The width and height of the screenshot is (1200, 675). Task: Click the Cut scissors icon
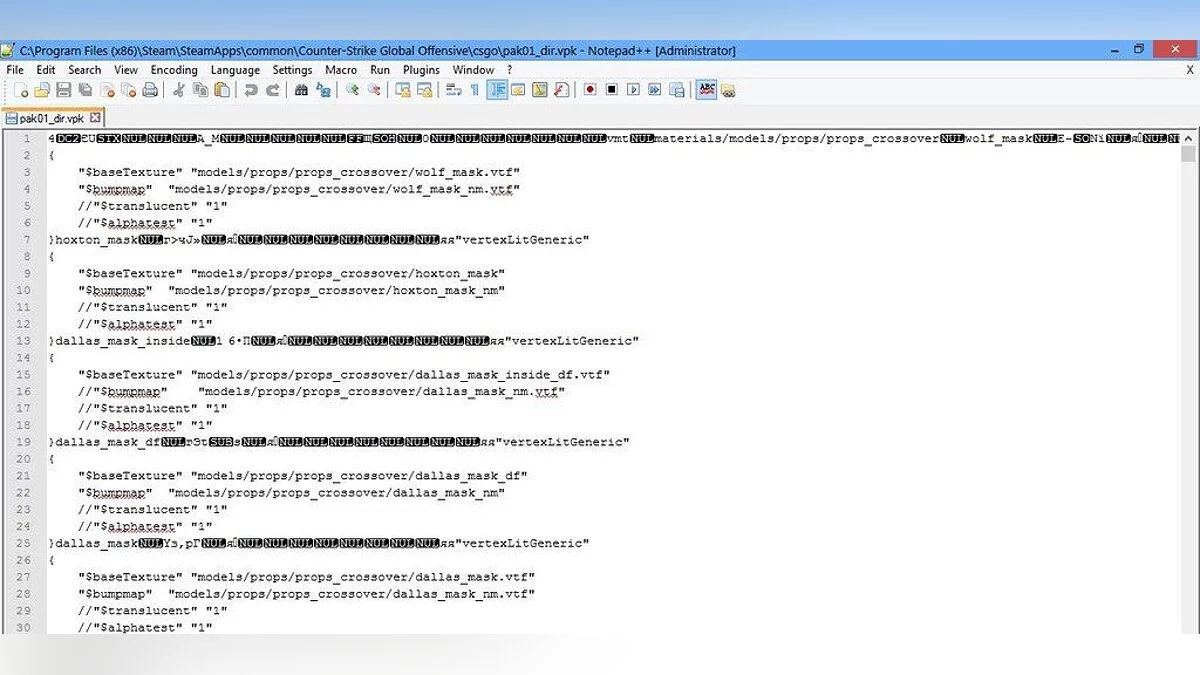tap(179, 90)
